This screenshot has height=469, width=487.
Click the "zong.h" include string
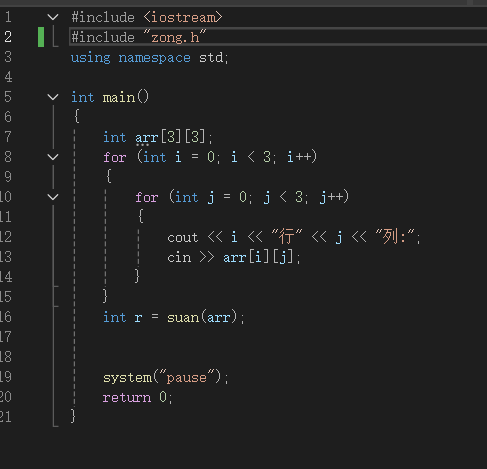point(175,37)
